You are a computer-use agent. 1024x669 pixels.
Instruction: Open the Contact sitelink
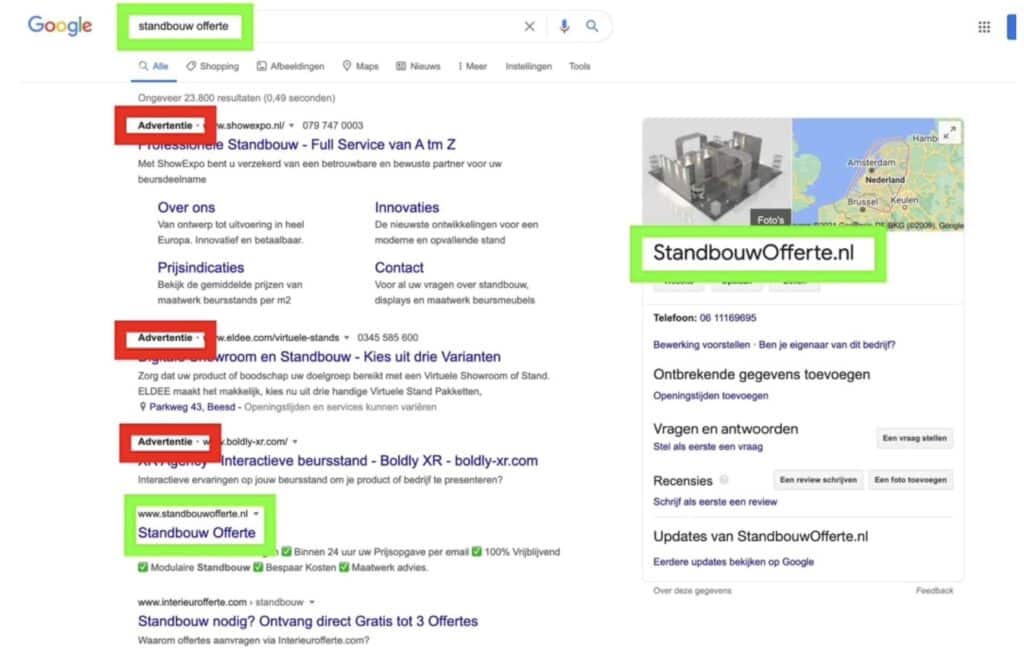[399, 267]
